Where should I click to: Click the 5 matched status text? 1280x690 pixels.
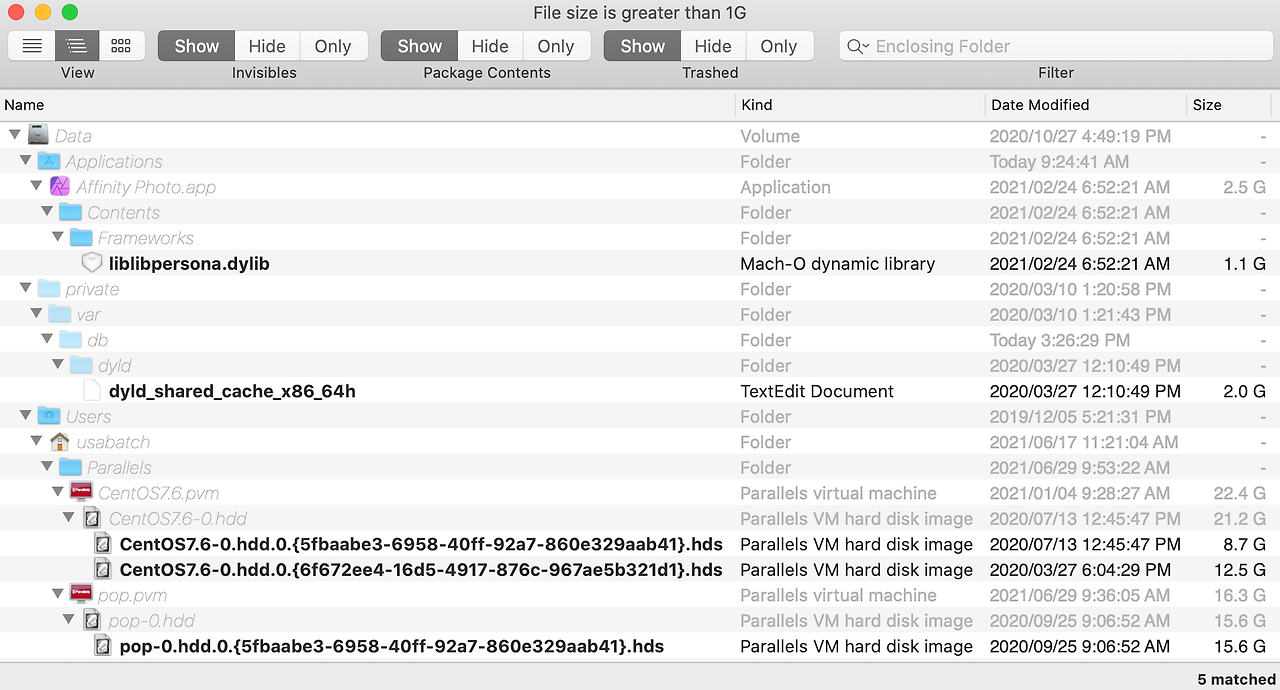coord(1236,679)
